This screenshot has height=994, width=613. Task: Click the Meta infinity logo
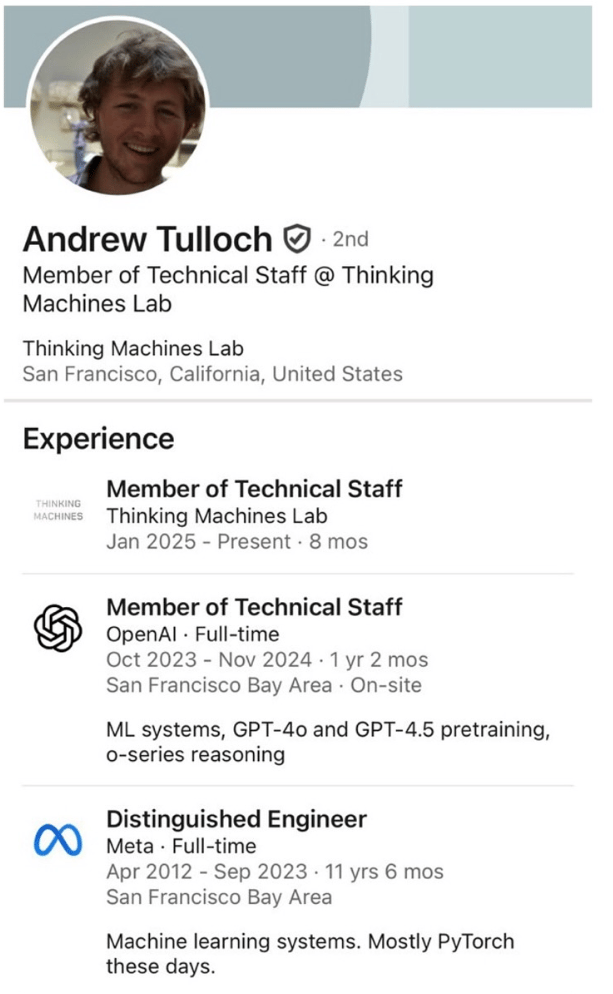(x=58, y=840)
